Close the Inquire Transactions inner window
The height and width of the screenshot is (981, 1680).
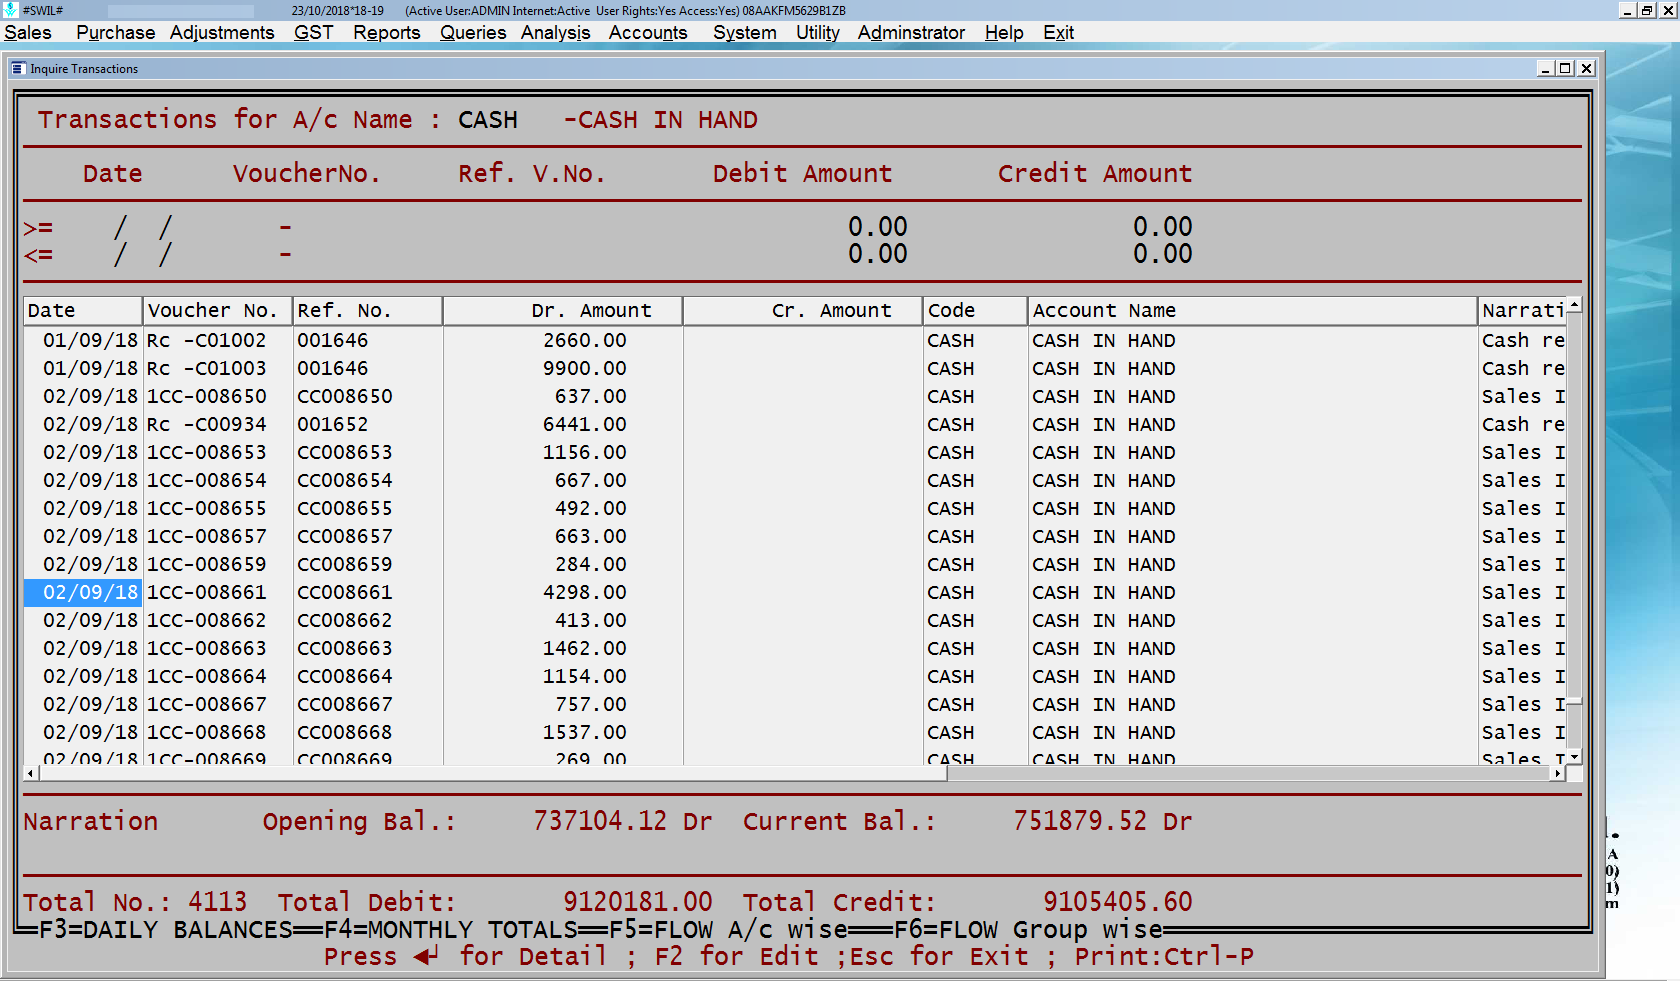click(x=1586, y=69)
